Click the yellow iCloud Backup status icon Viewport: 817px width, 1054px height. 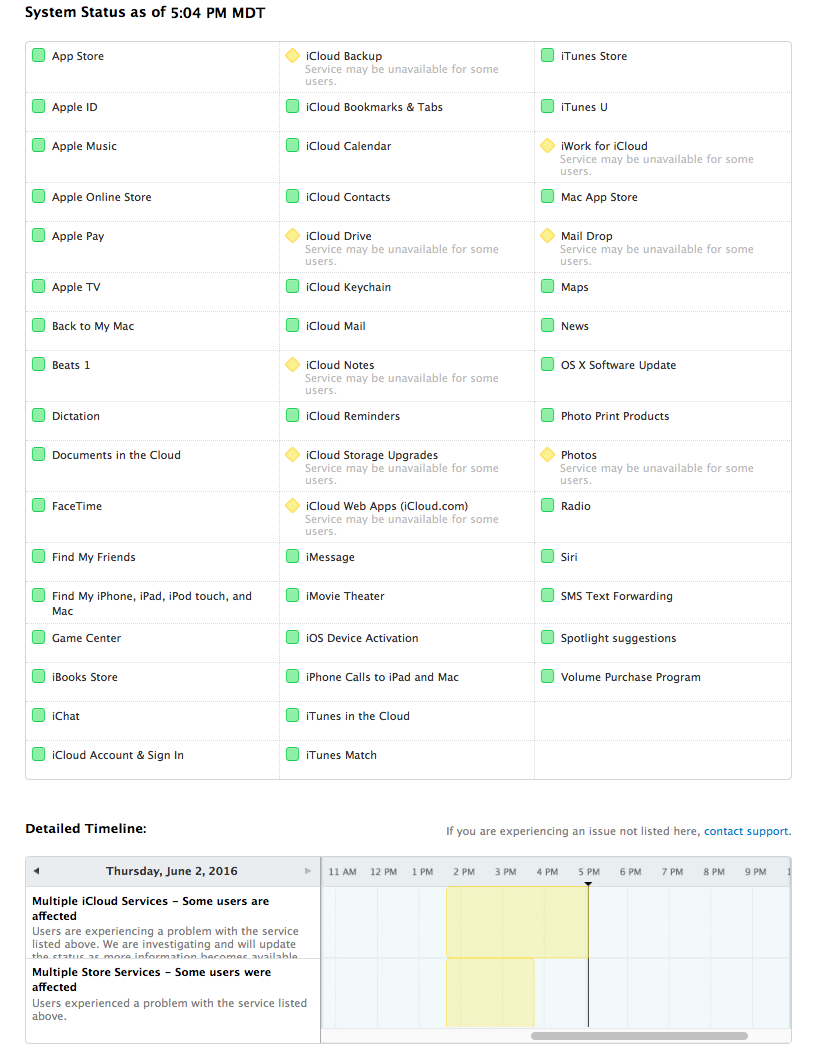(292, 56)
